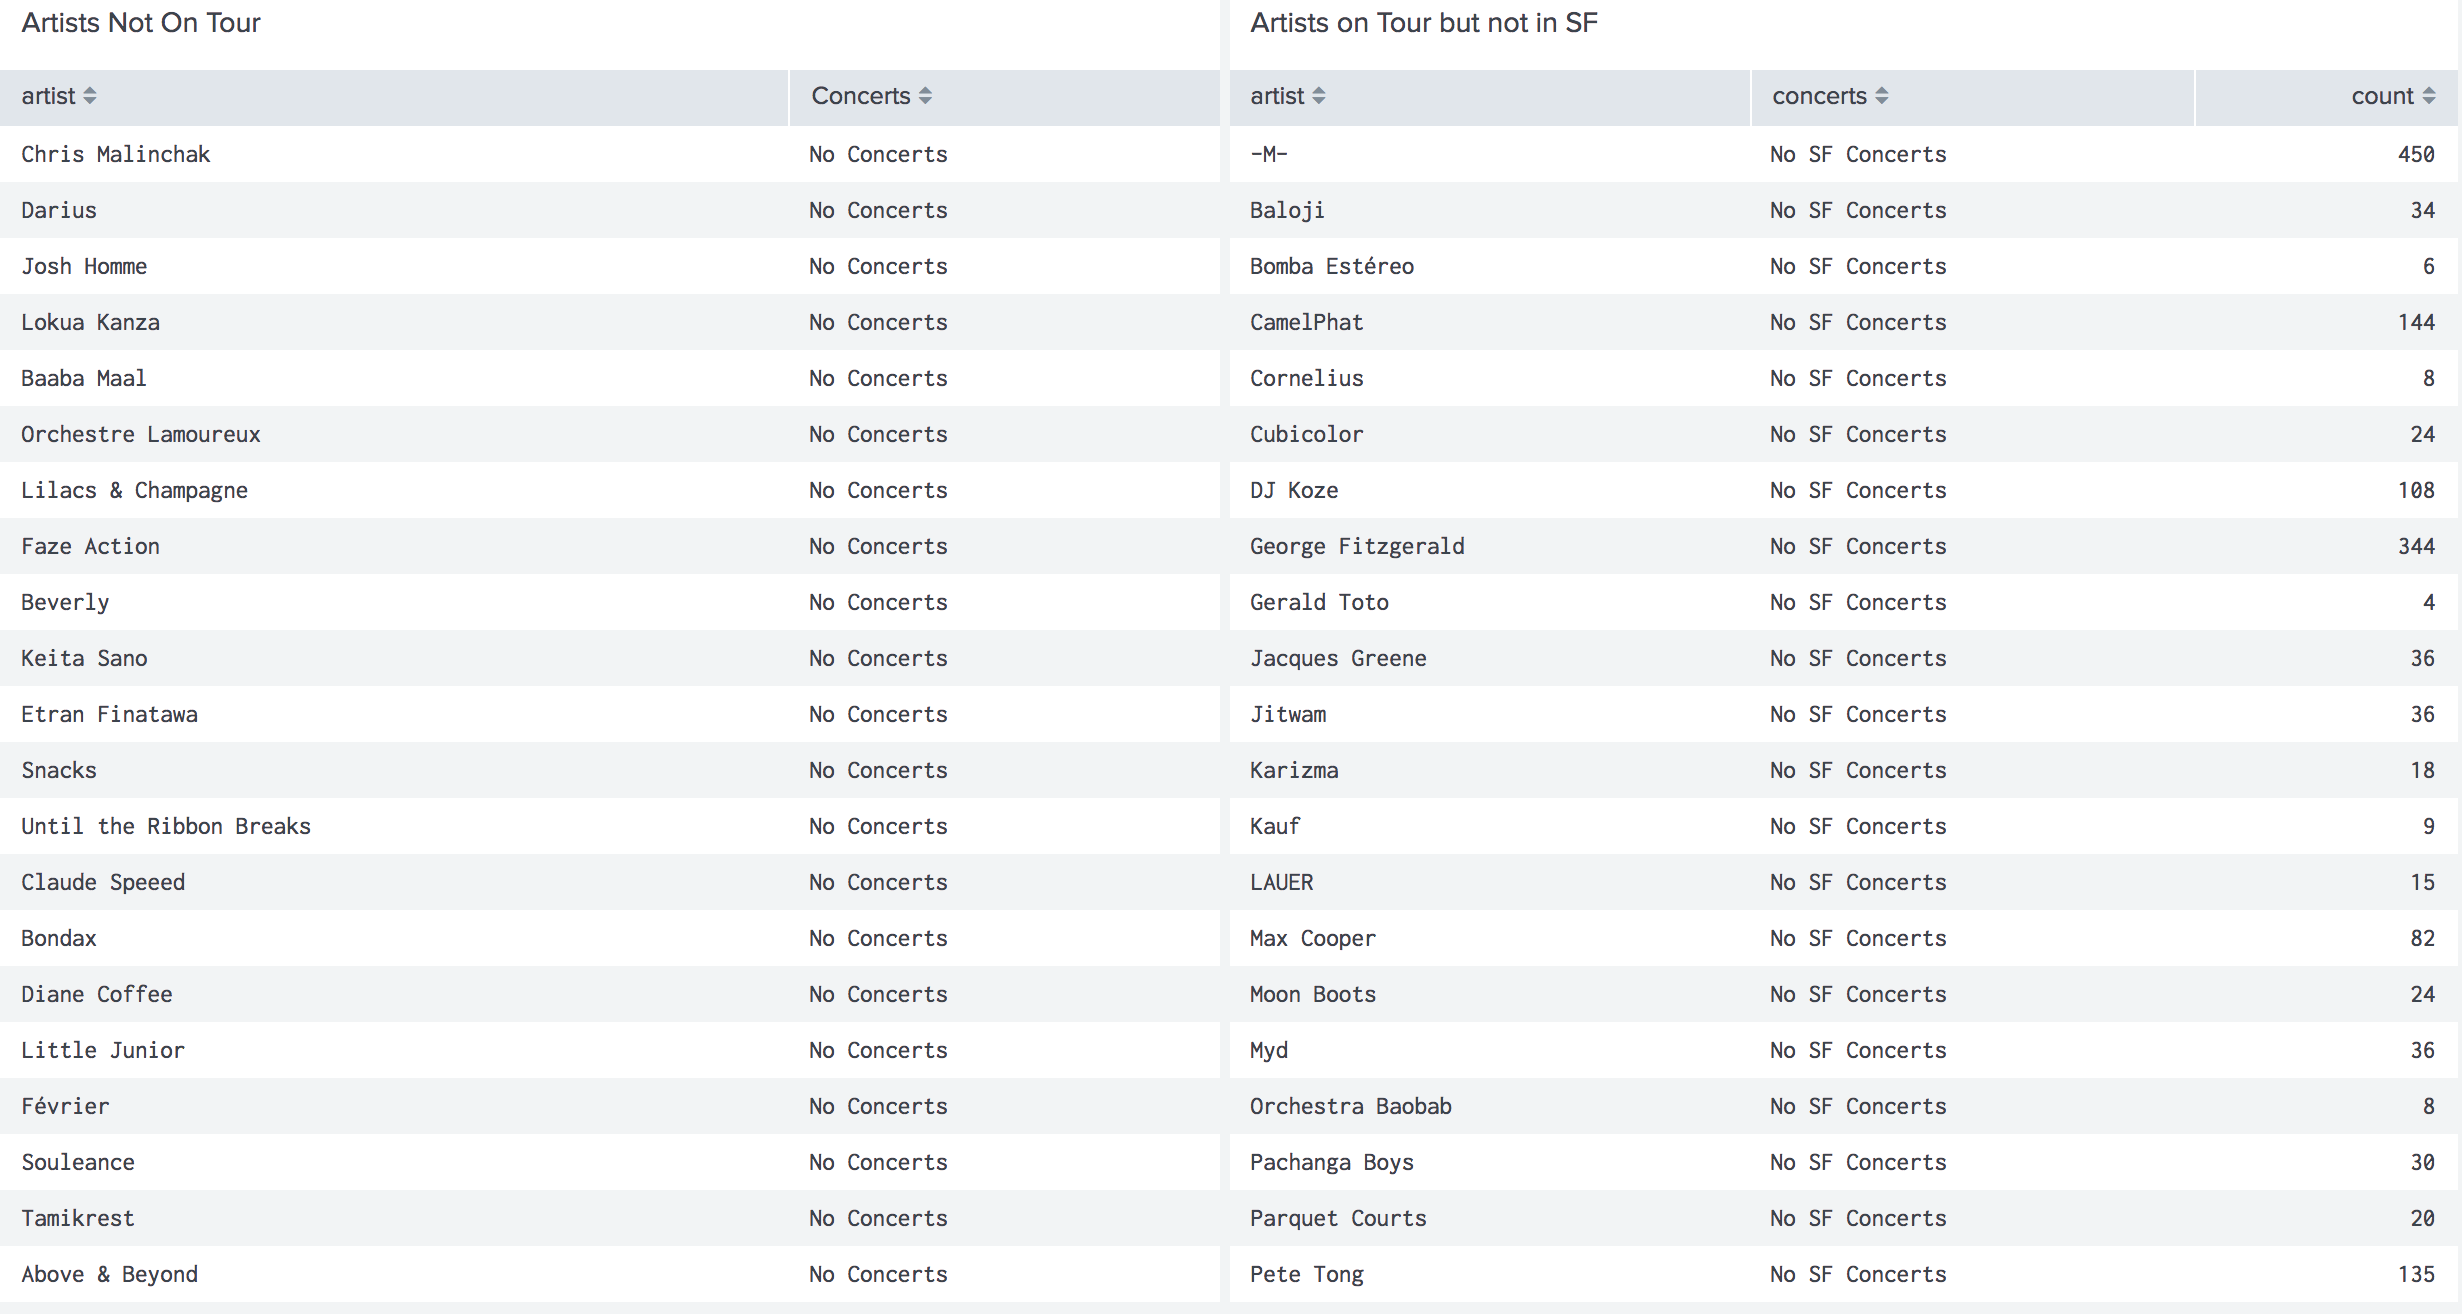The height and width of the screenshot is (1314, 2462).
Task: Select Cubicolor row
Action: click(x=1843, y=434)
